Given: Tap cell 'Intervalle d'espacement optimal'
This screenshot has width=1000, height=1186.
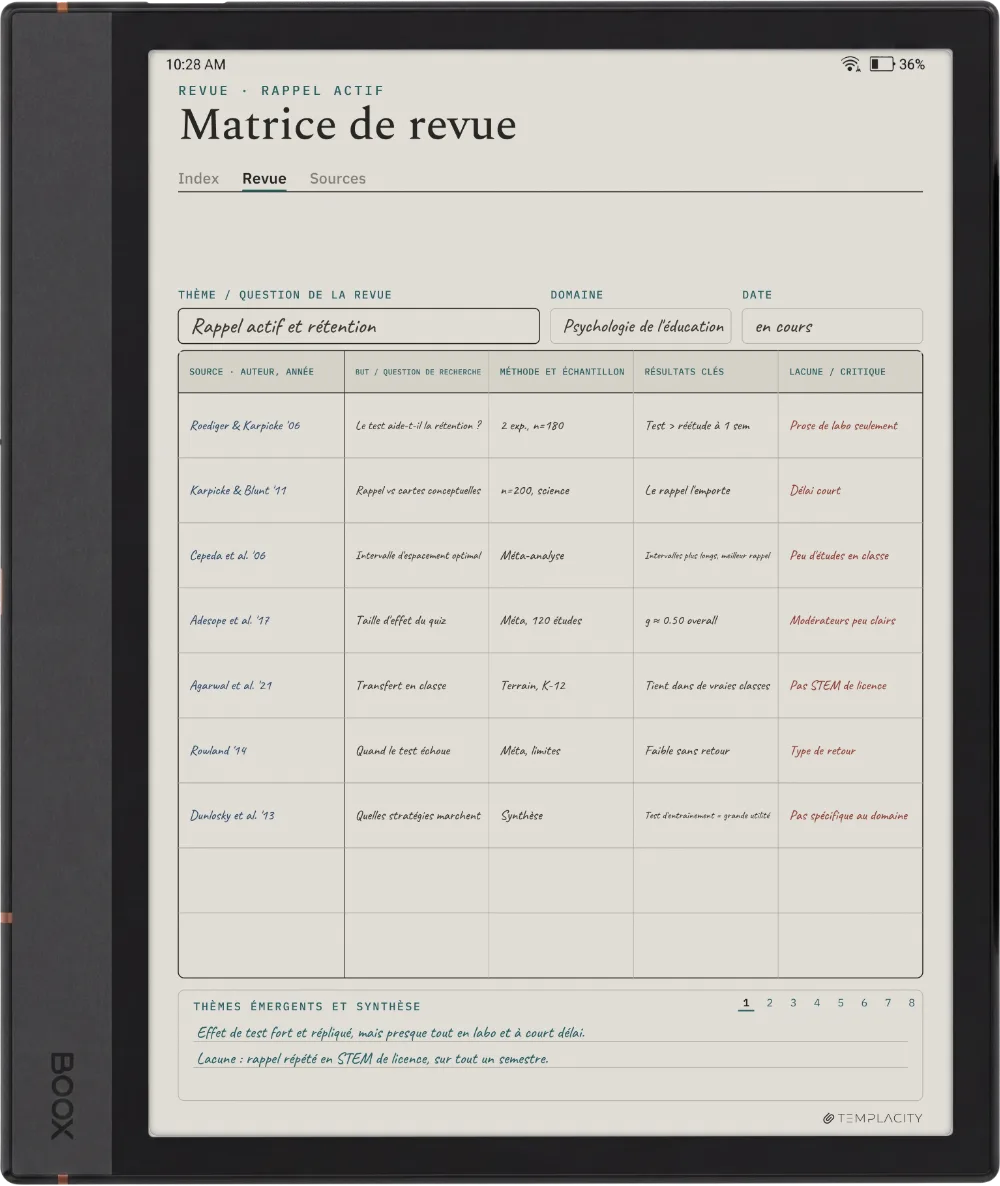Looking at the screenshot, I should click(x=417, y=555).
